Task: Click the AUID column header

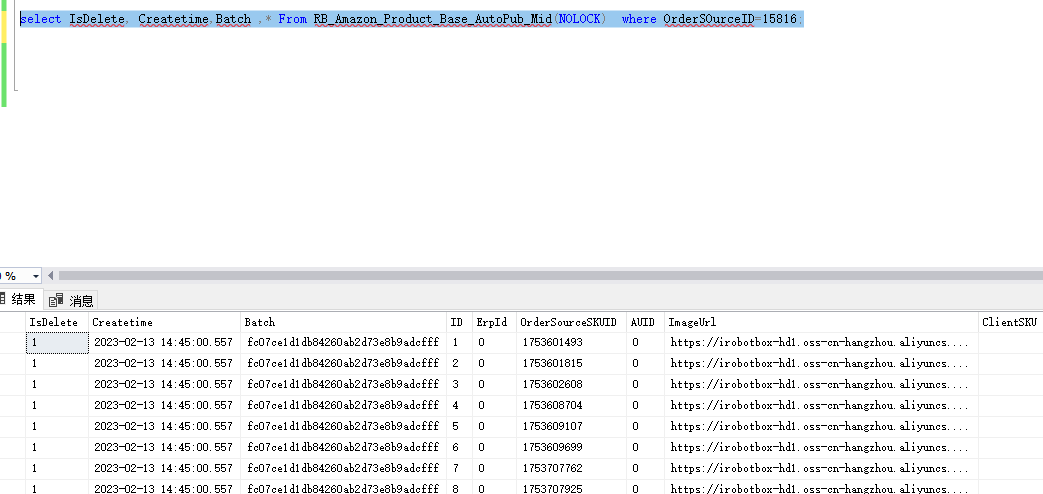Action: coord(645,322)
